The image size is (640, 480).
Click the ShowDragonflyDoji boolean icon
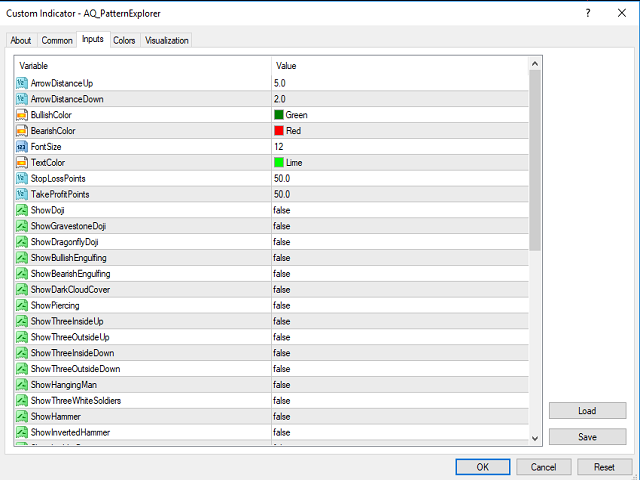(22, 242)
